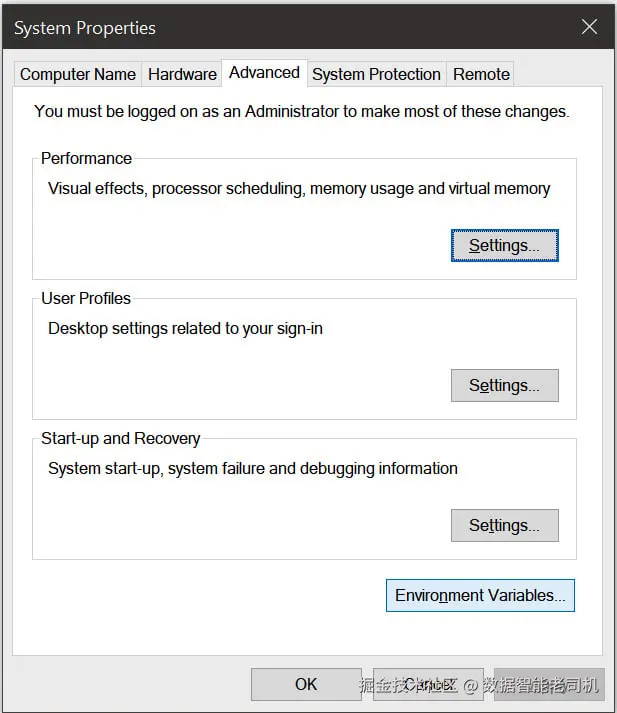This screenshot has width=617, height=713.
Task: Select the Advanced tab
Action: [x=264, y=72]
